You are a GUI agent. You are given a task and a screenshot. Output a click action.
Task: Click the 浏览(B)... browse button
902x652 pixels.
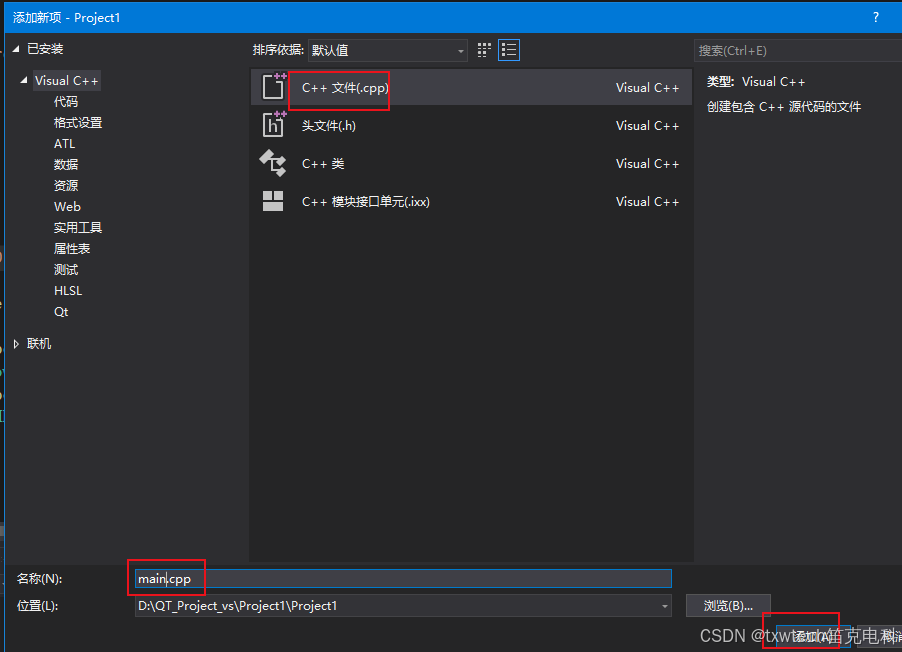[728, 606]
